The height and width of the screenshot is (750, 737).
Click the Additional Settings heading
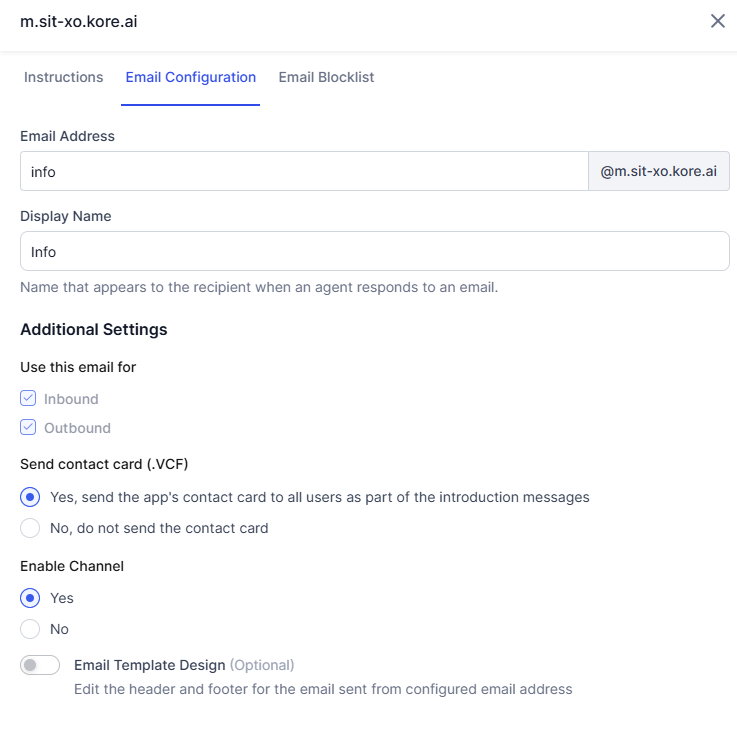(x=94, y=329)
